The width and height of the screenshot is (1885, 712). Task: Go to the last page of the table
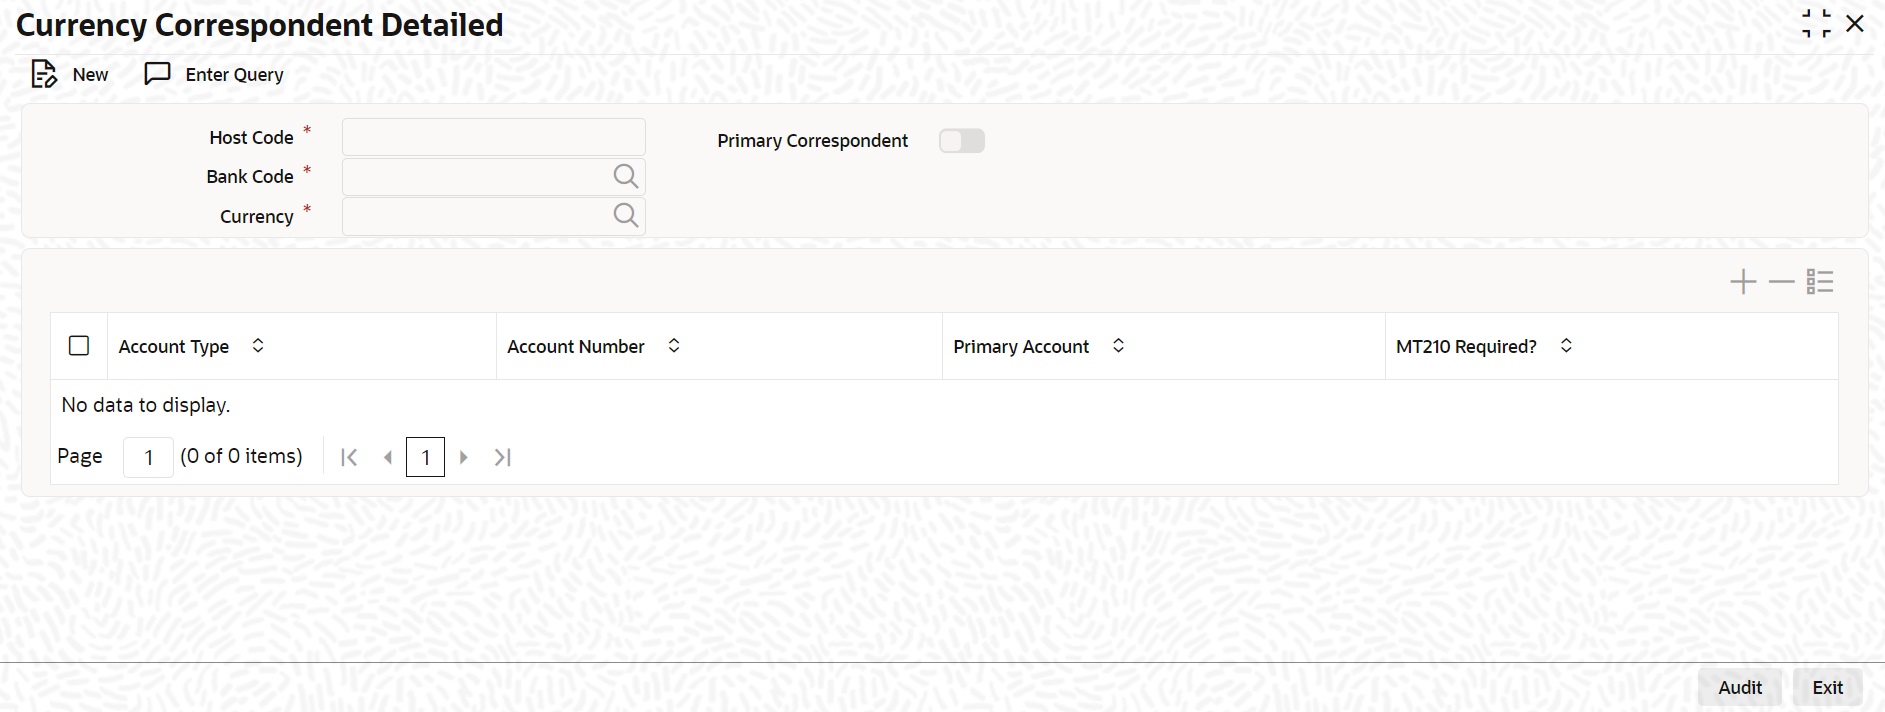(x=503, y=457)
